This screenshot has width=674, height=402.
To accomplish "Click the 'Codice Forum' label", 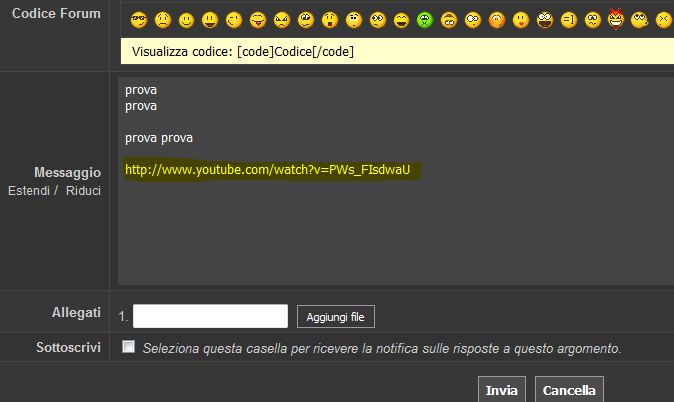I will [x=56, y=13].
